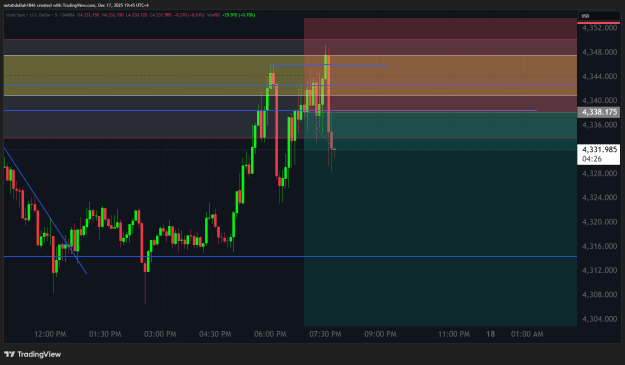Click the 4,336.000 price axis label

pos(599,125)
